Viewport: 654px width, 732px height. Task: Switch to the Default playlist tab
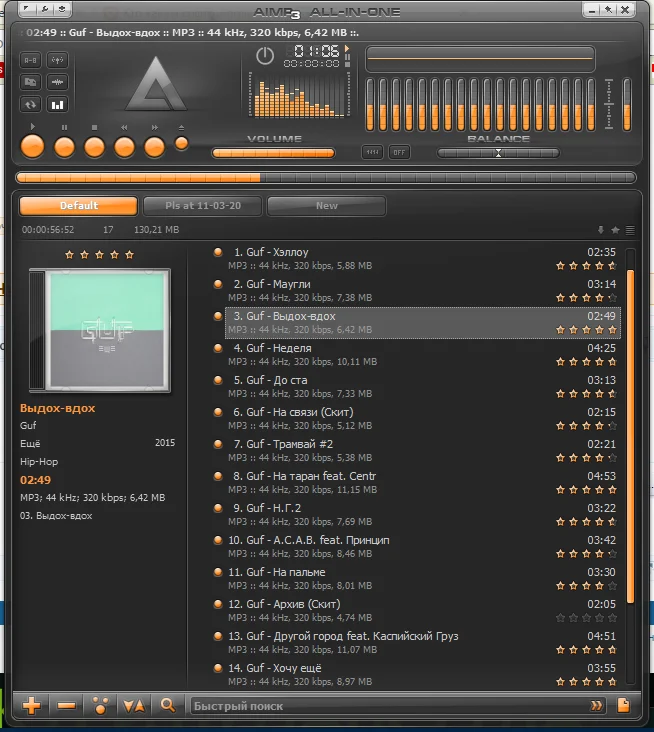coord(78,206)
